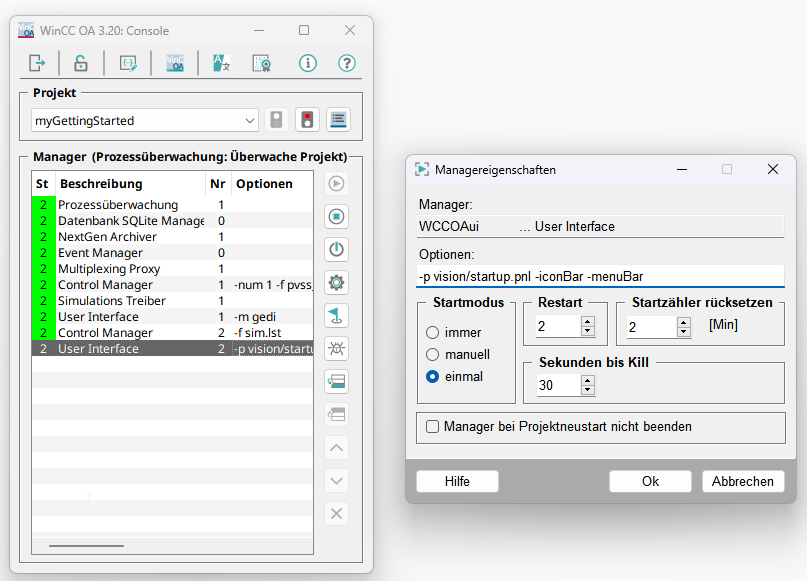Select the 'Prozessüberwachung' manager row
The image size is (807, 581).
(172, 205)
